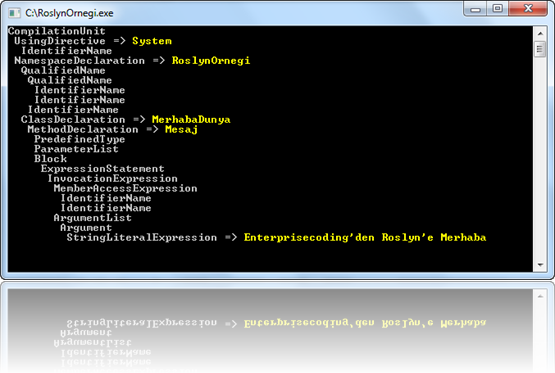Image resolution: width=555 pixels, height=373 pixels.
Task: Click the yellow Enterprisecoding'den Roslyn'e Merhaba string
Action: pyautogui.click(x=365, y=237)
